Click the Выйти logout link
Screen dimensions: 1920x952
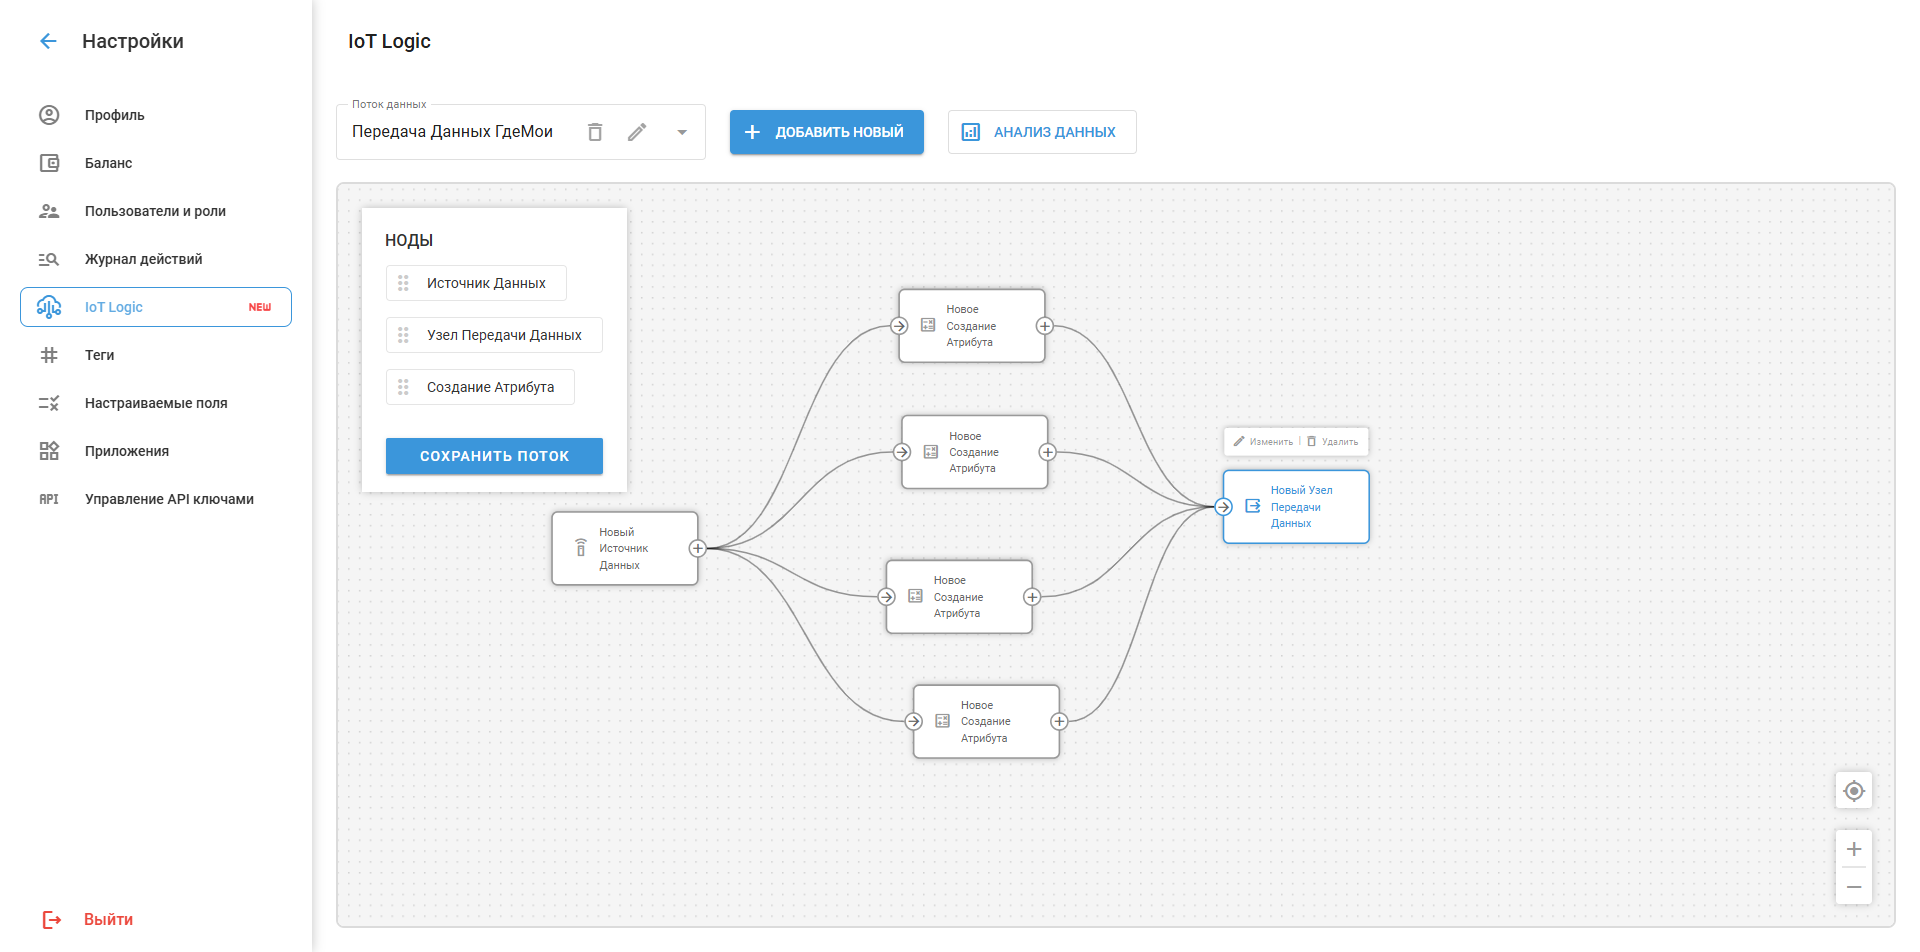click(x=107, y=919)
